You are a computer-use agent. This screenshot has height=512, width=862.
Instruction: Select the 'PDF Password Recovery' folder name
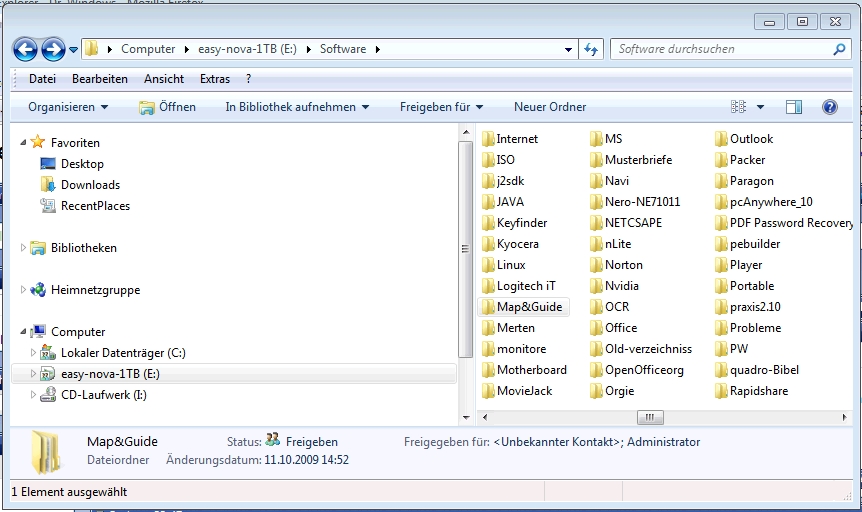click(791, 223)
